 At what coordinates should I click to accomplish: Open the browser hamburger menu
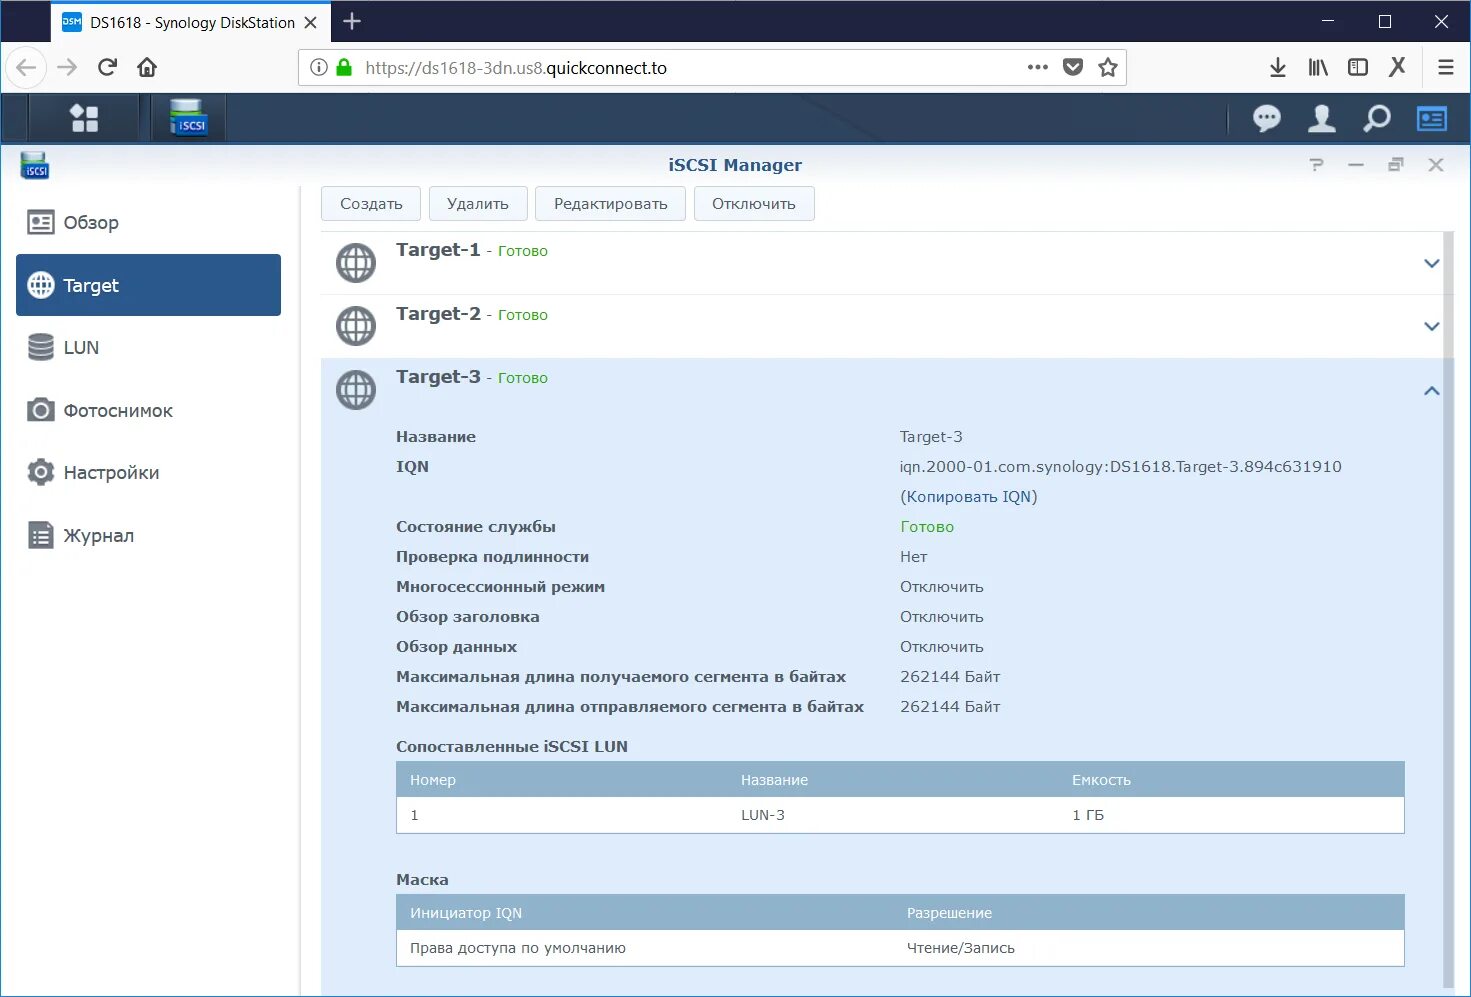pos(1446,67)
